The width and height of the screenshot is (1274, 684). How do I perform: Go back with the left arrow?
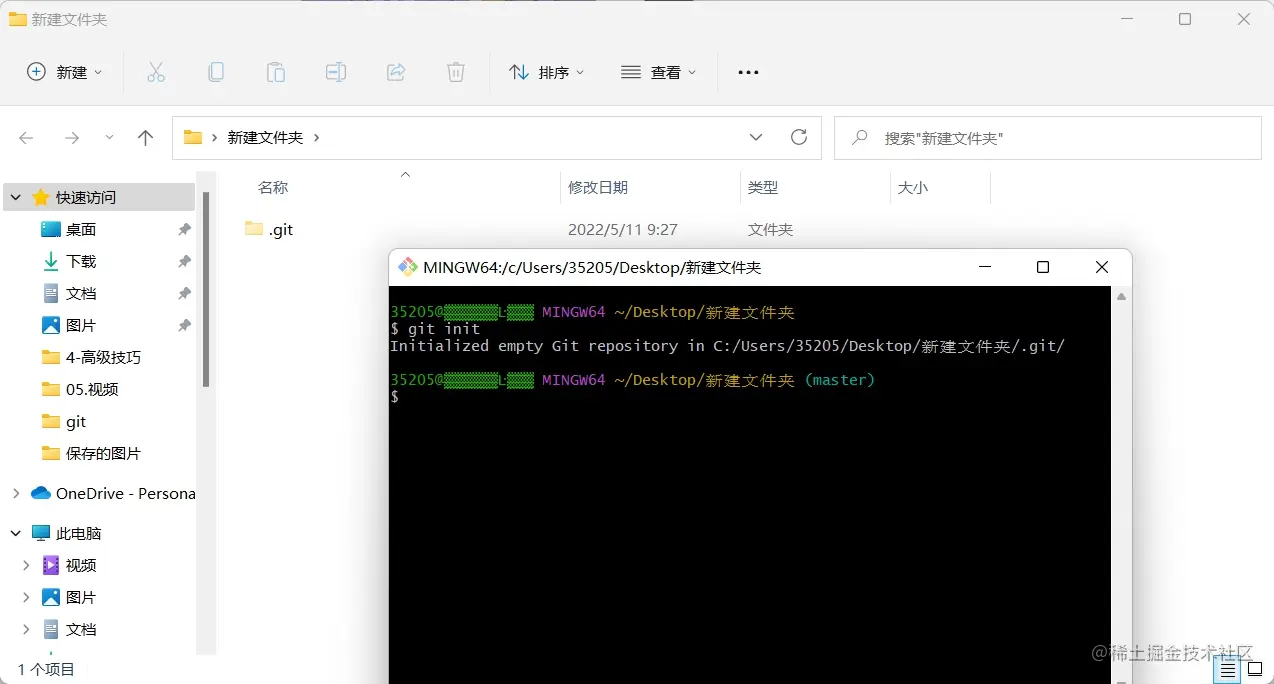pos(27,138)
